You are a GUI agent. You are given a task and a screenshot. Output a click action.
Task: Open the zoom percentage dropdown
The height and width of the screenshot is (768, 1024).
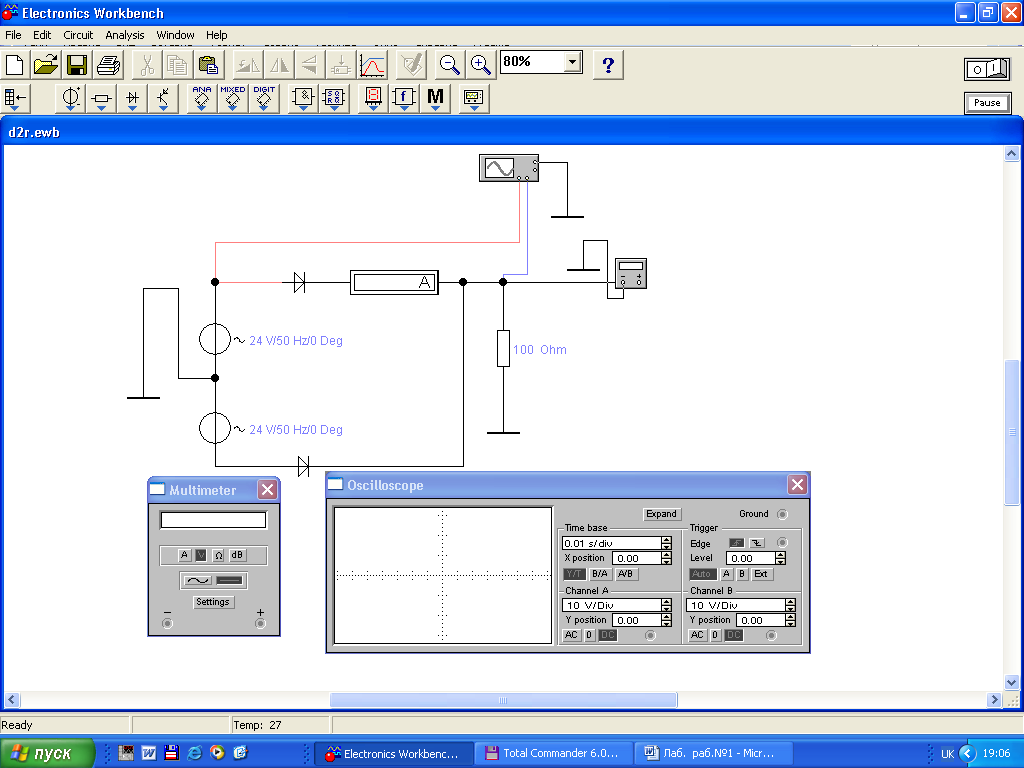click(x=572, y=62)
